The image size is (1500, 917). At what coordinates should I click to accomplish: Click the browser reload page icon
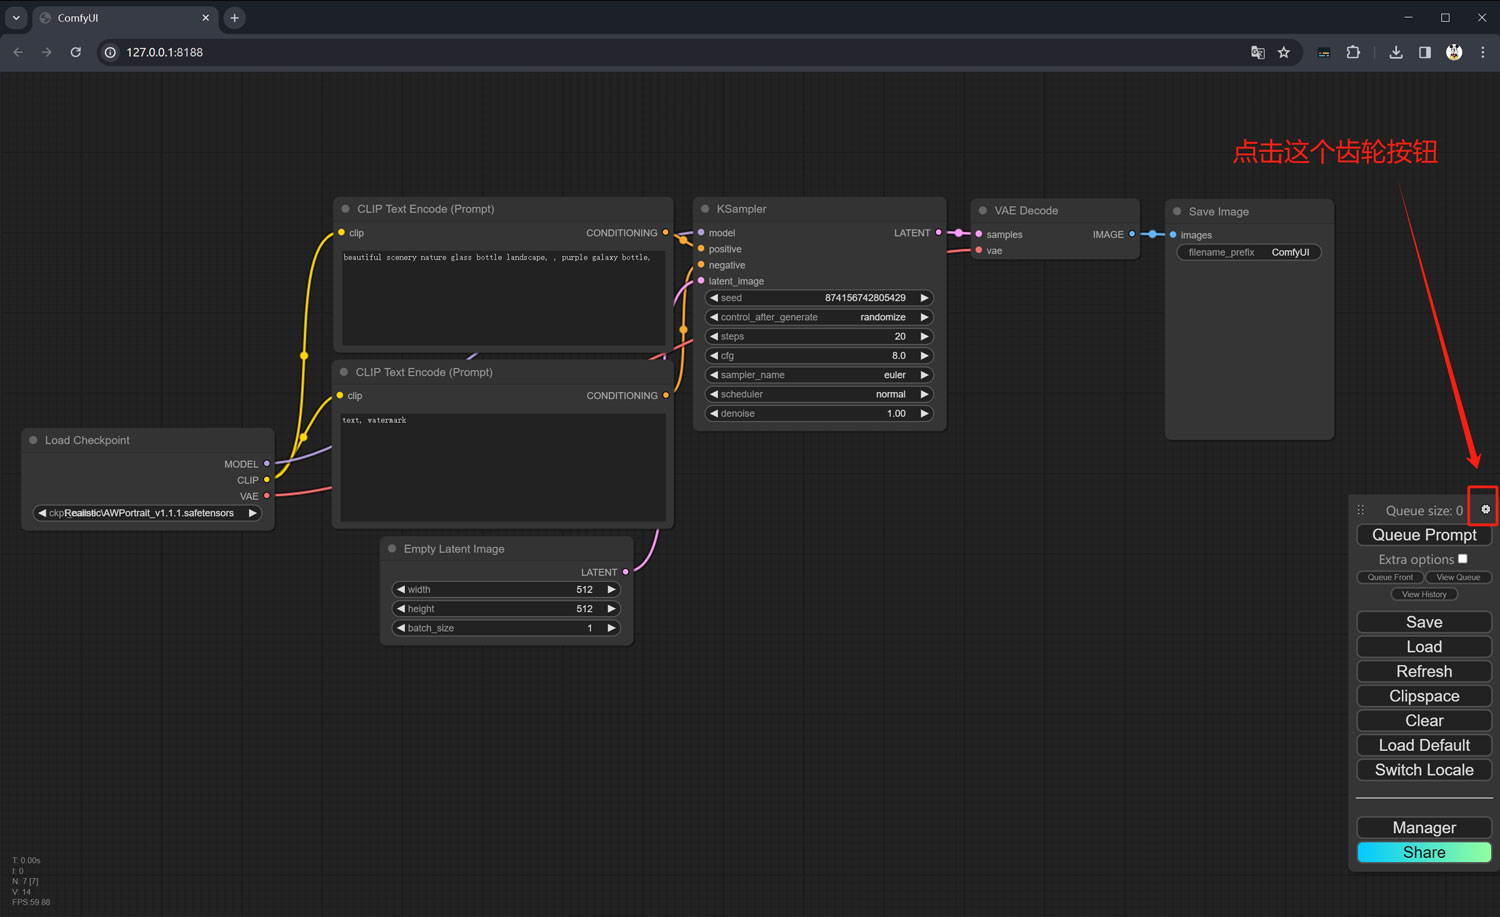point(76,52)
